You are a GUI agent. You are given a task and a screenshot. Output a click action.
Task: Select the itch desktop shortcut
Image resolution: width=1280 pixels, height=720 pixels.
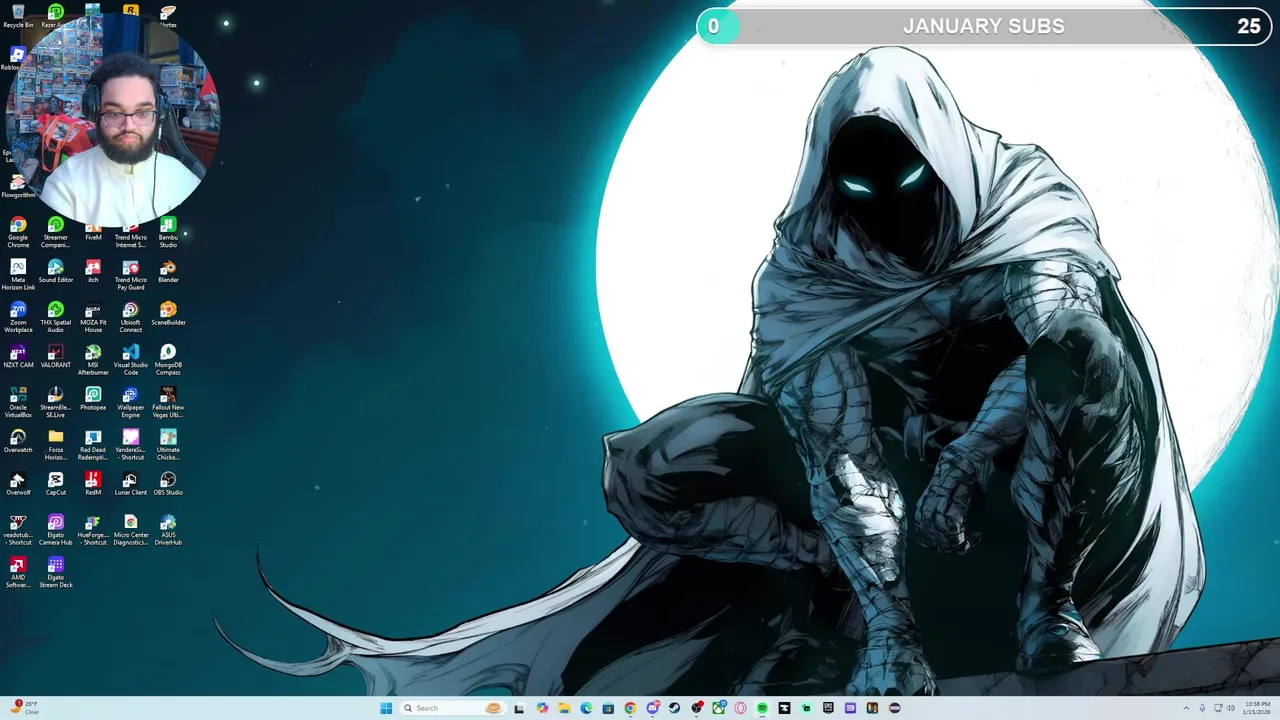click(x=93, y=271)
